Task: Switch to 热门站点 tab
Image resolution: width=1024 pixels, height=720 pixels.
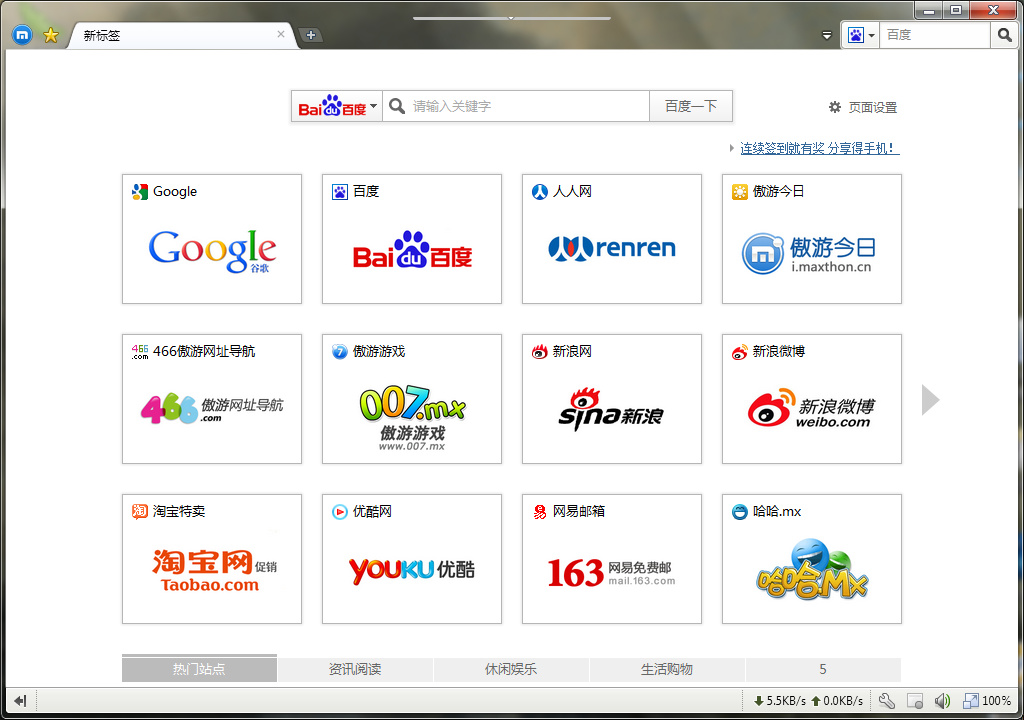Action: tap(199, 668)
